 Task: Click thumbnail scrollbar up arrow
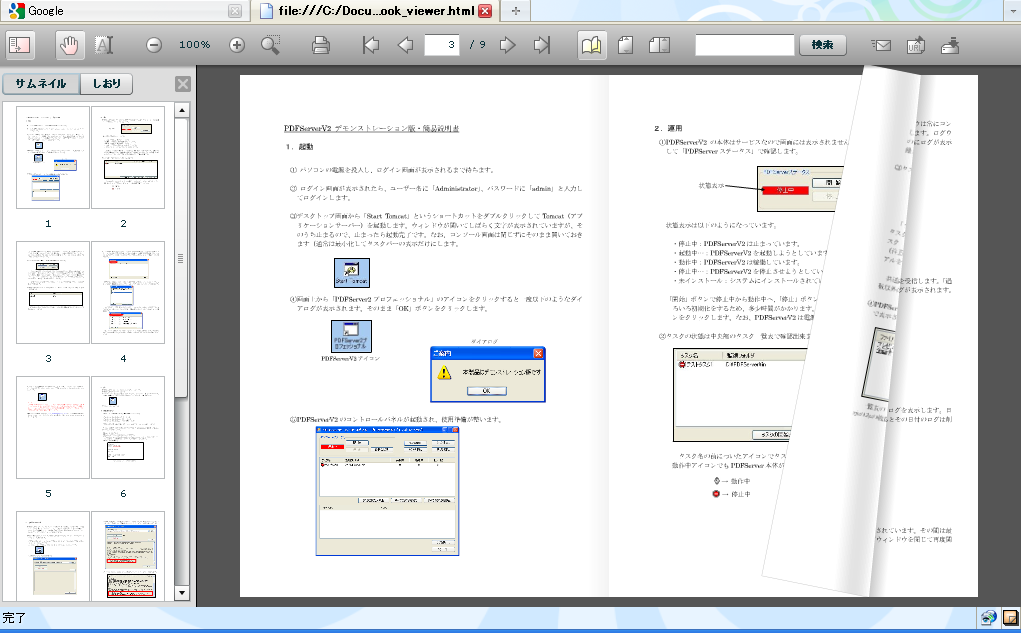click(182, 110)
